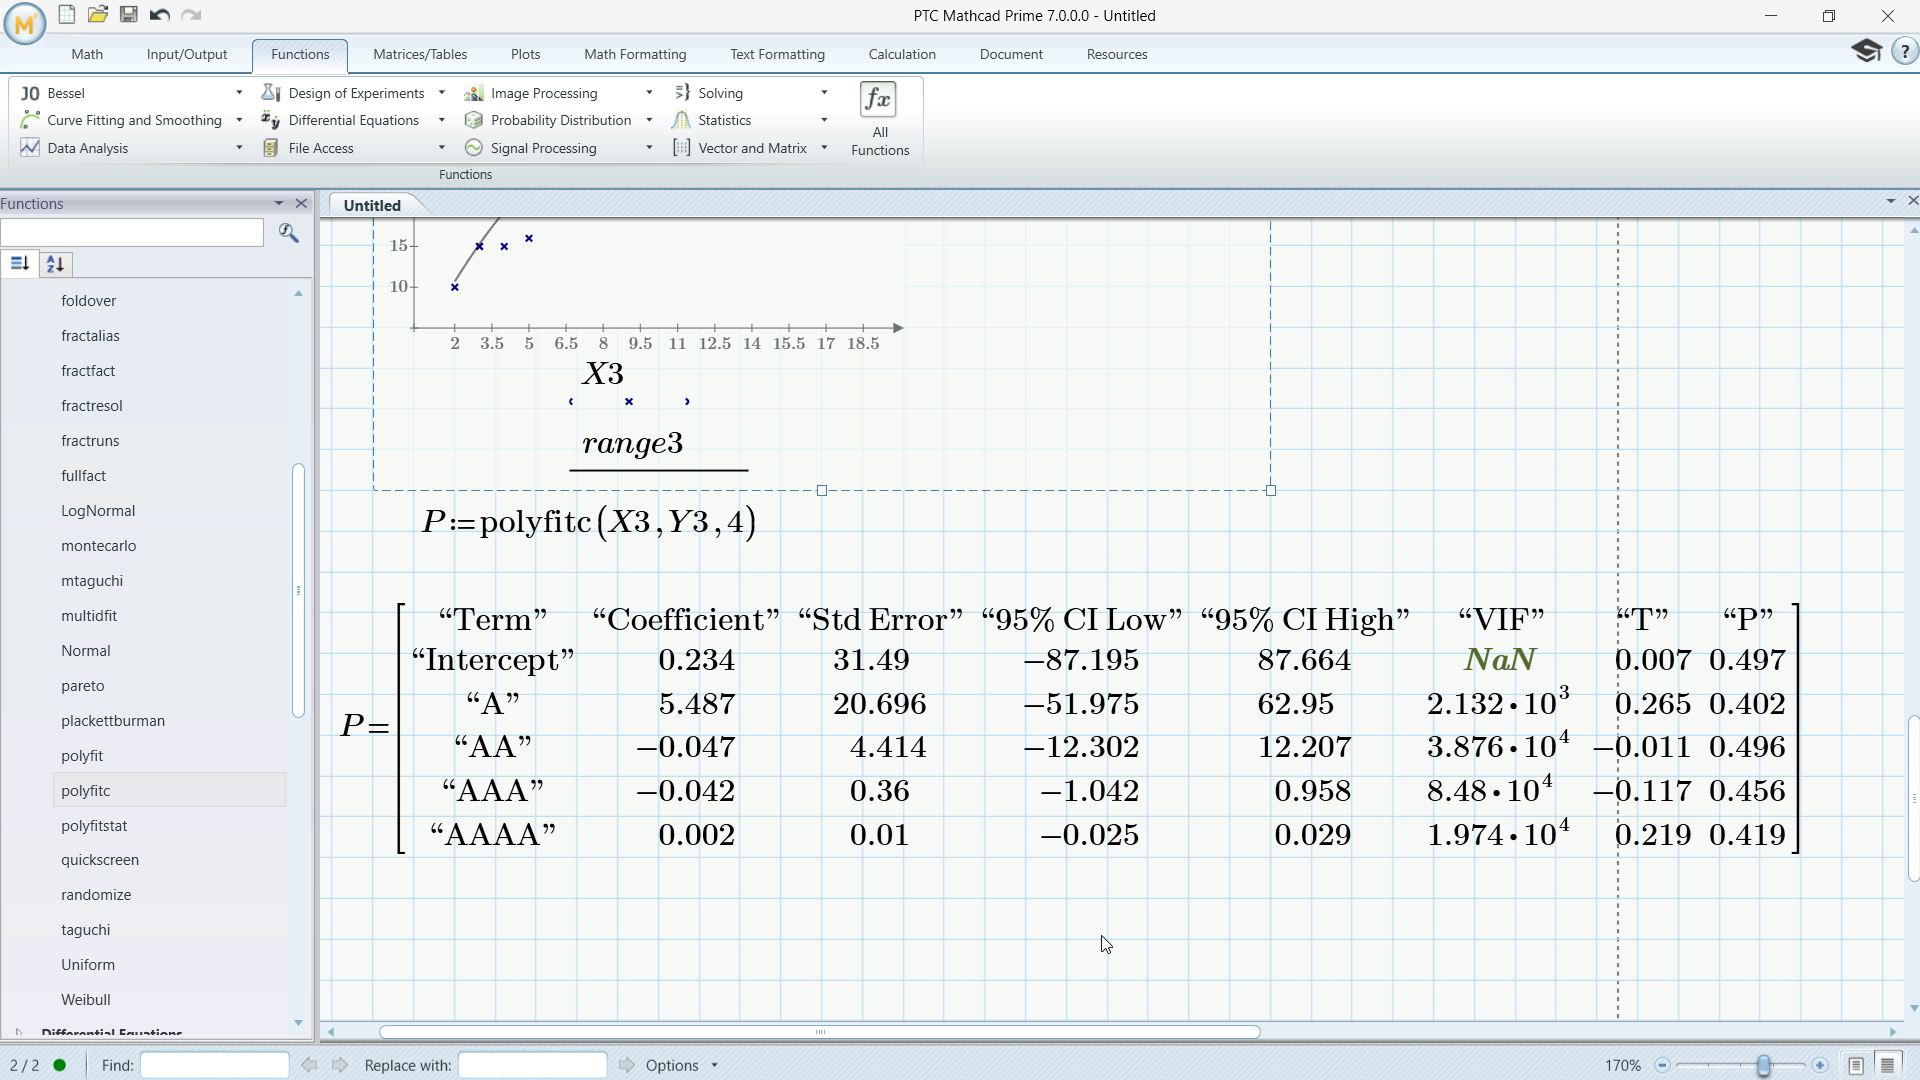The height and width of the screenshot is (1080, 1920).
Task: Sort functions alphabetically A-Z icon
Action: pos(55,264)
